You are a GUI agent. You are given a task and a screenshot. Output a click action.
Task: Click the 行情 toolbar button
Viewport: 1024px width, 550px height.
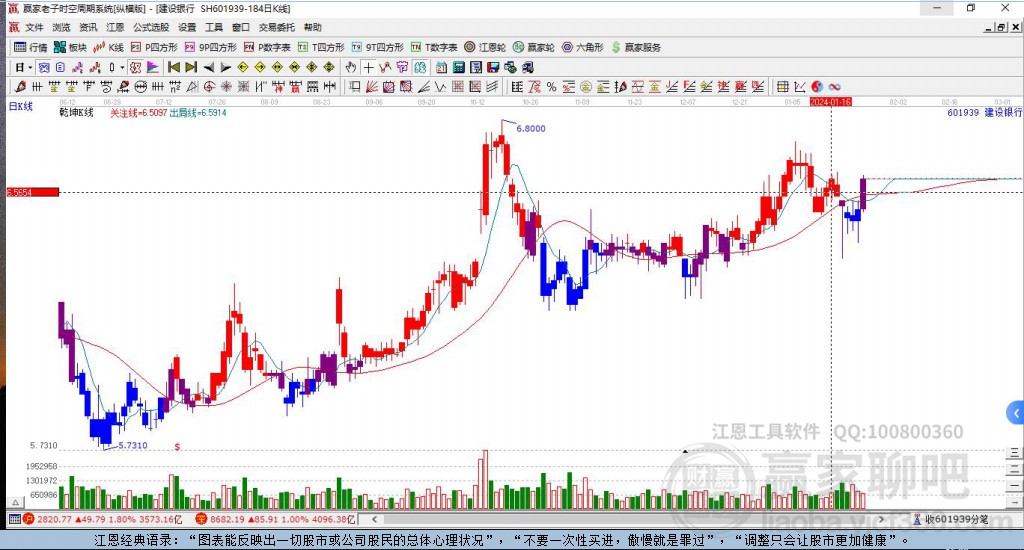pyautogui.click(x=31, y=47)
